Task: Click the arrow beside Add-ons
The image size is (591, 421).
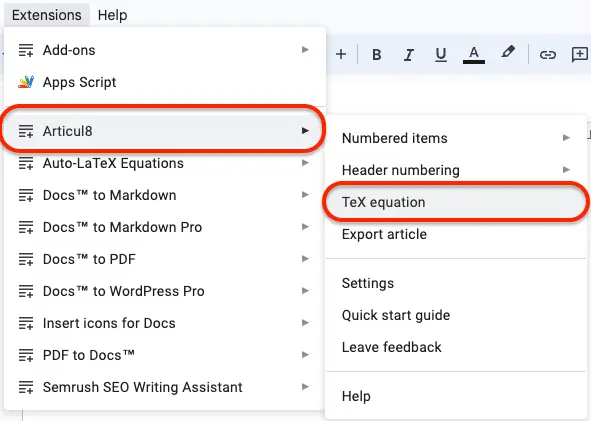Action: point(305,50)
